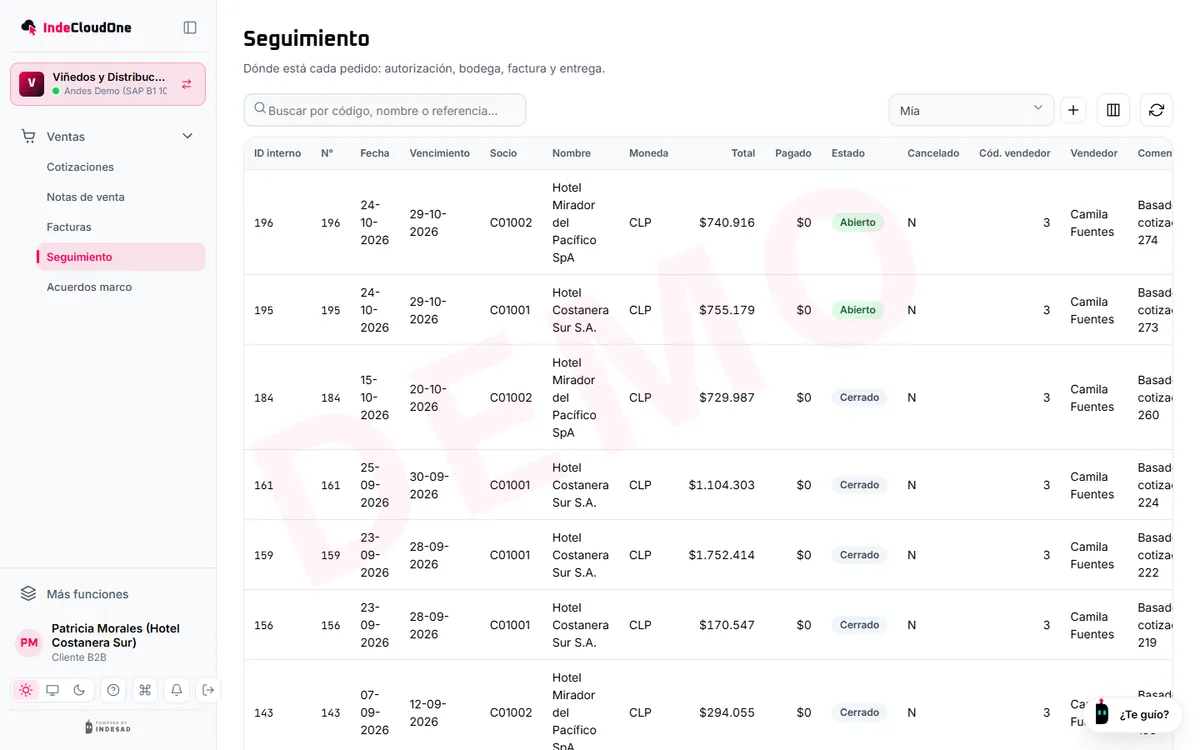This screenshot has height=750, width=1200.
Task: Open Acuerdos marco in the sidebar
Action: point(89,287)
